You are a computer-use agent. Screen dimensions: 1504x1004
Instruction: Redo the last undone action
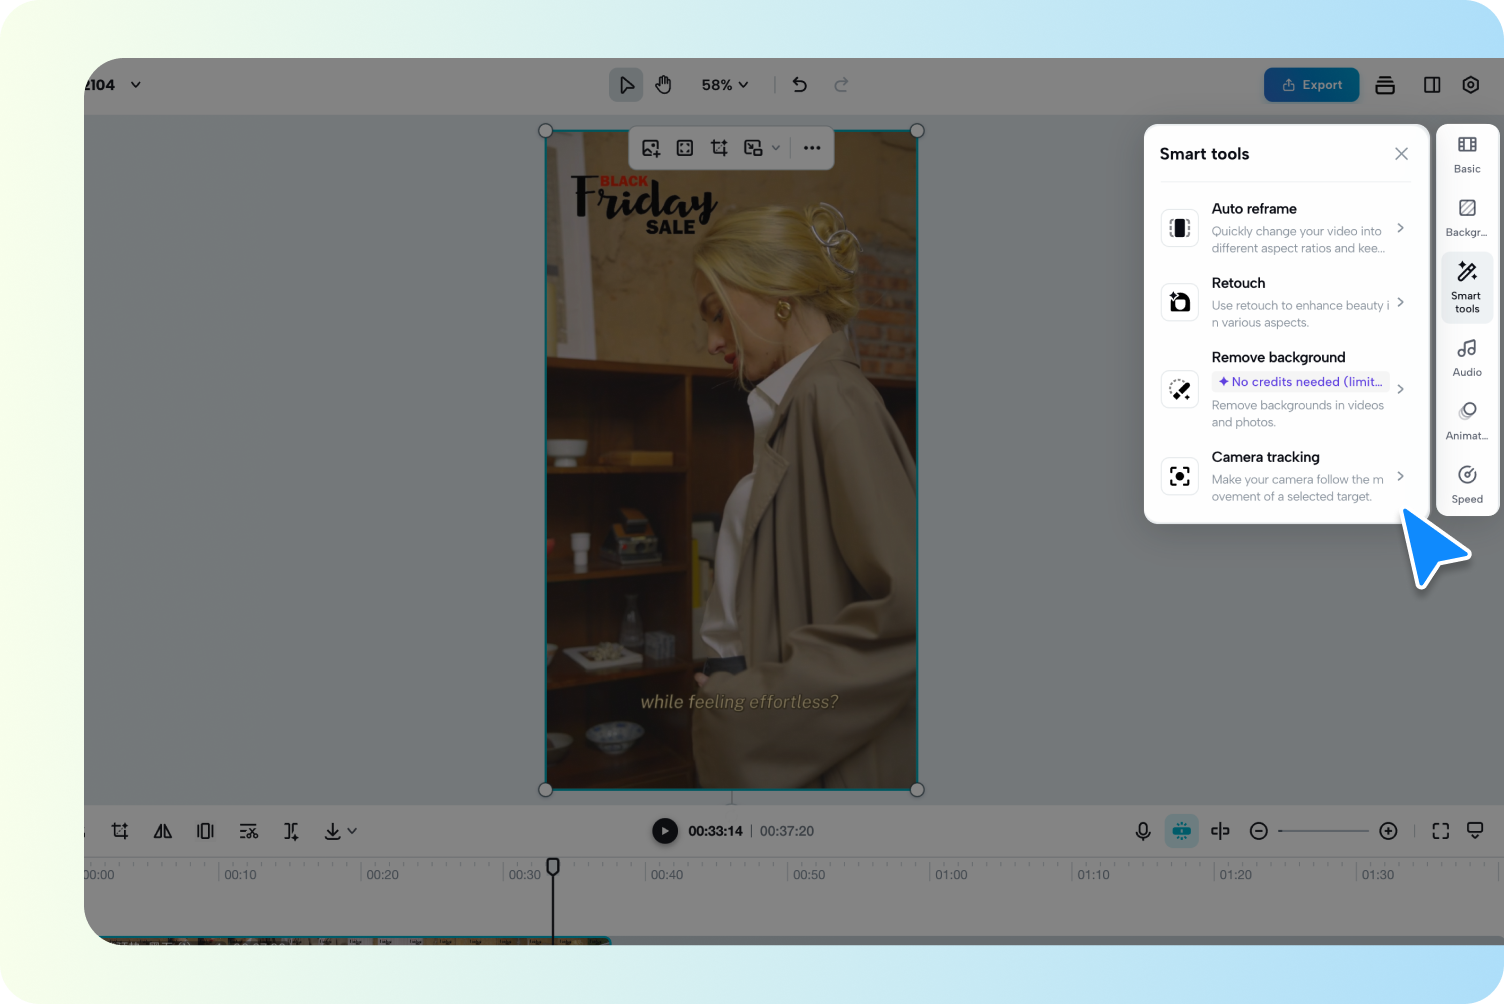click(x=841, y=85)
